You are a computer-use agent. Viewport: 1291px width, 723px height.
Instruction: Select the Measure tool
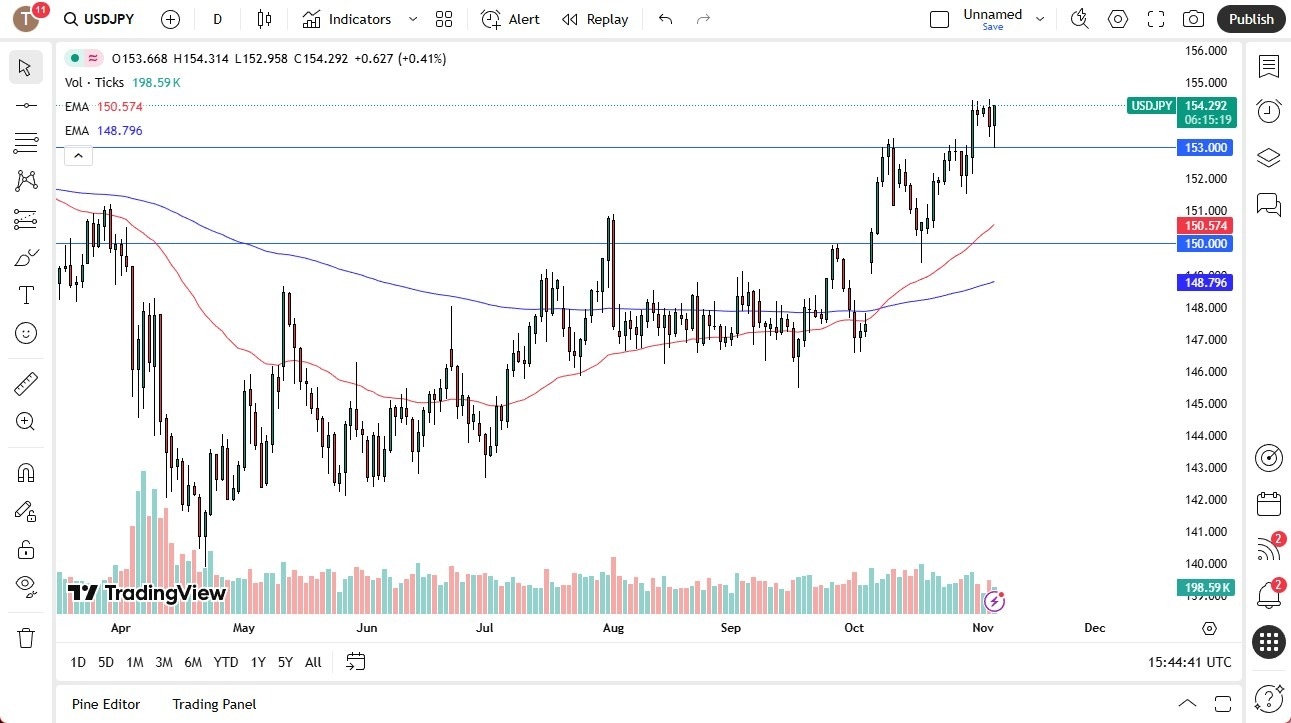tap(25, 383)
